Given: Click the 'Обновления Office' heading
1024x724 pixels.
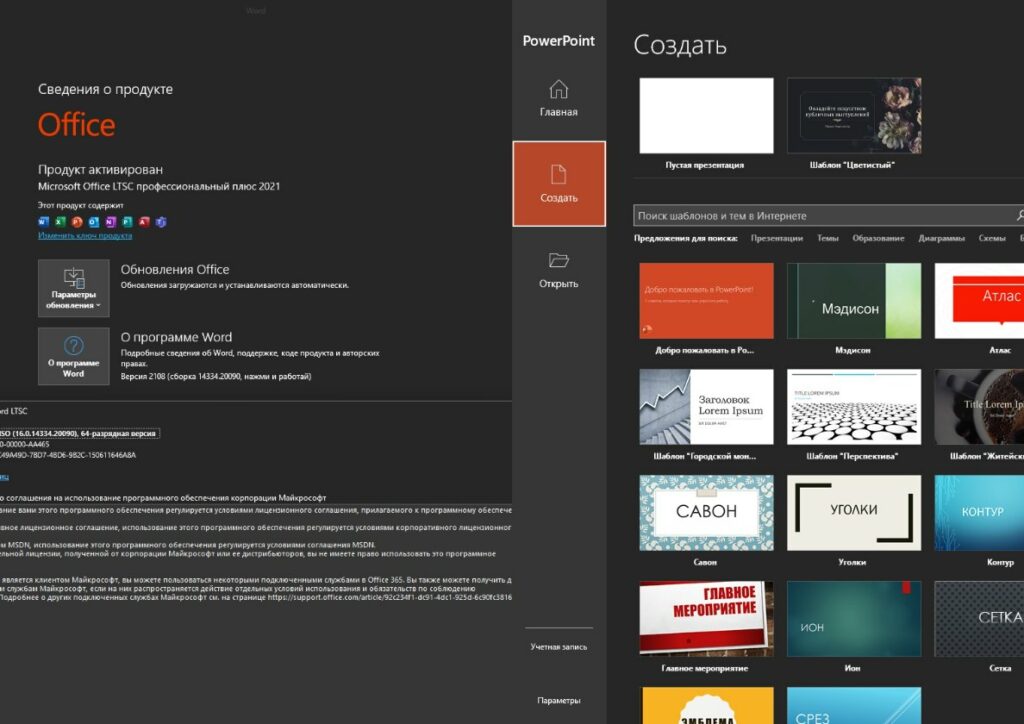Looking at the screenshot, I should [174, 269].
